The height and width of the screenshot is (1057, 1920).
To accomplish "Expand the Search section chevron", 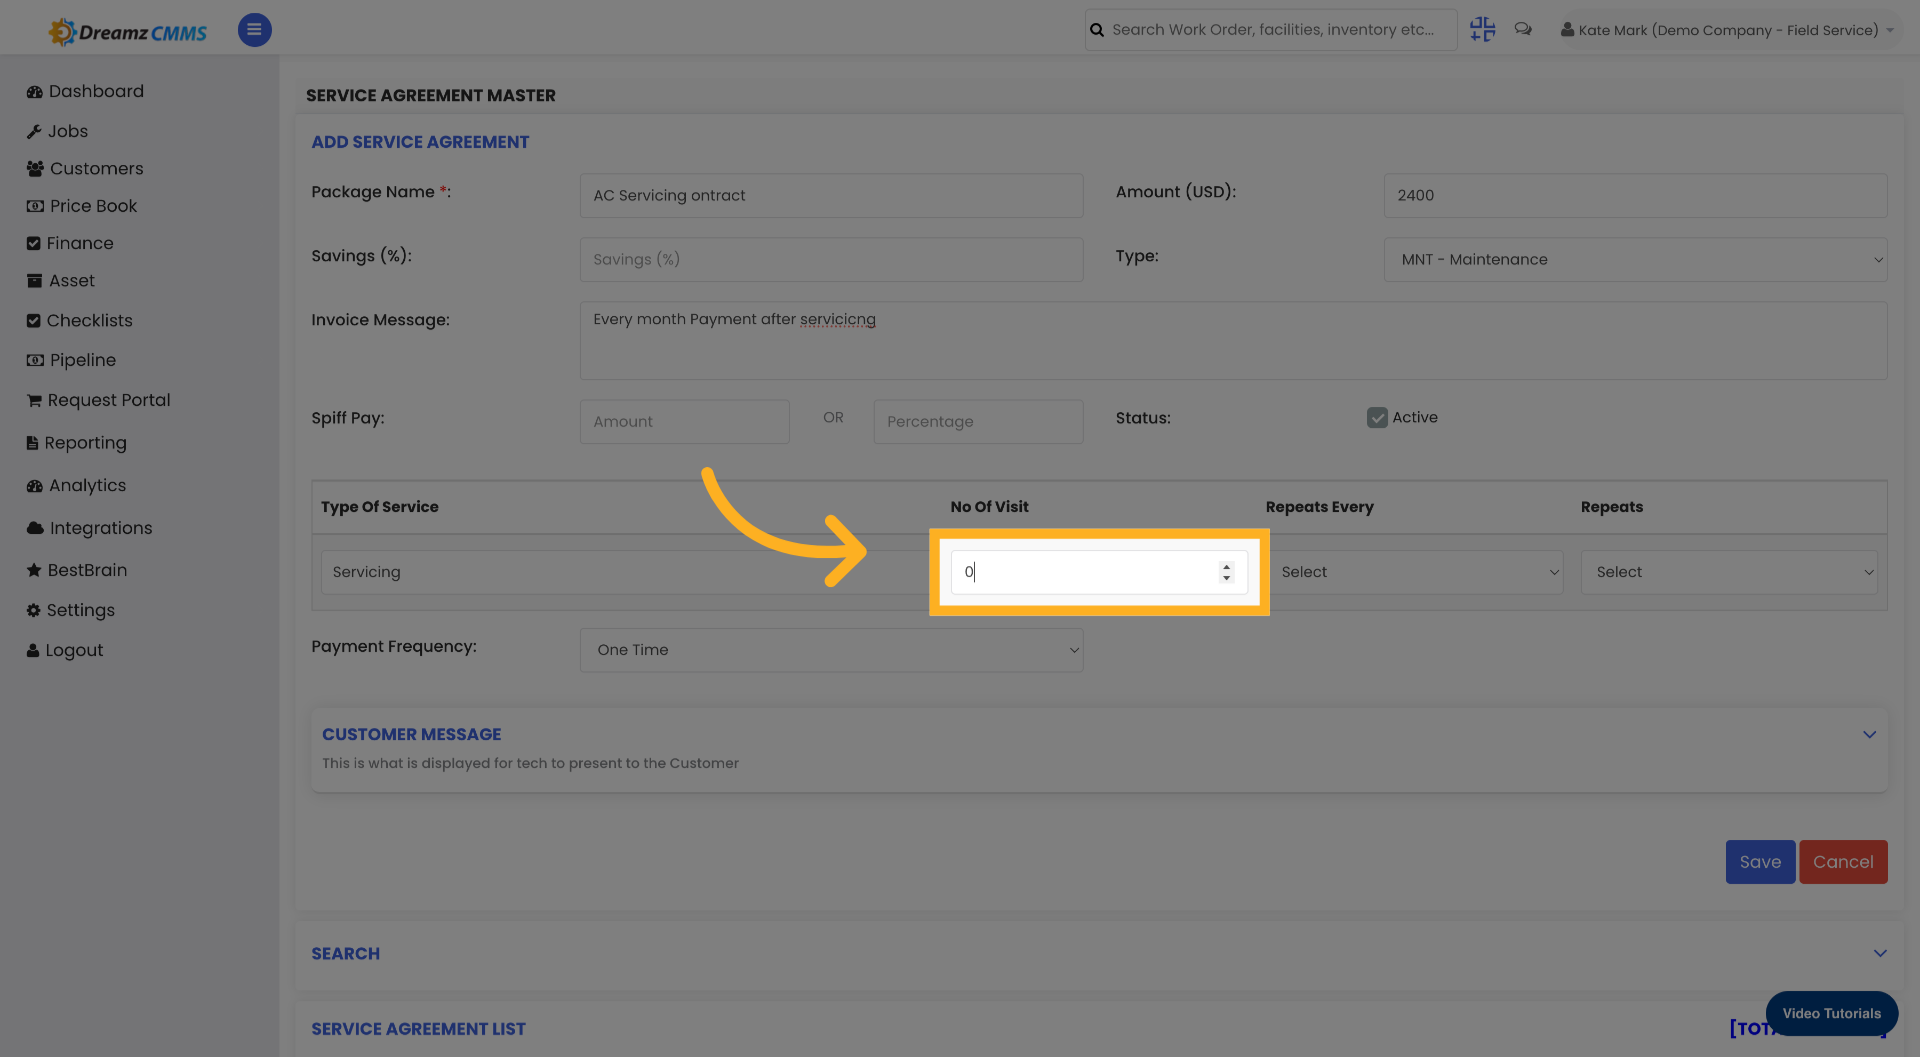I will (1880, 954).
